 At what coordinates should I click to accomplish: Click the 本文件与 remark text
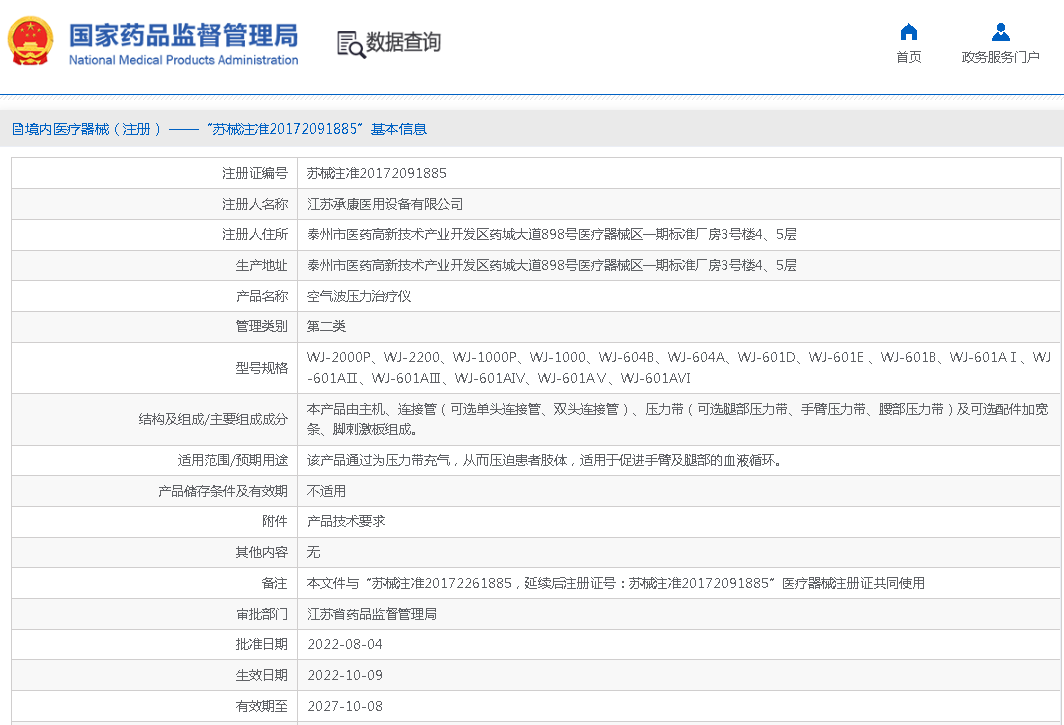(x=615, y=583)
